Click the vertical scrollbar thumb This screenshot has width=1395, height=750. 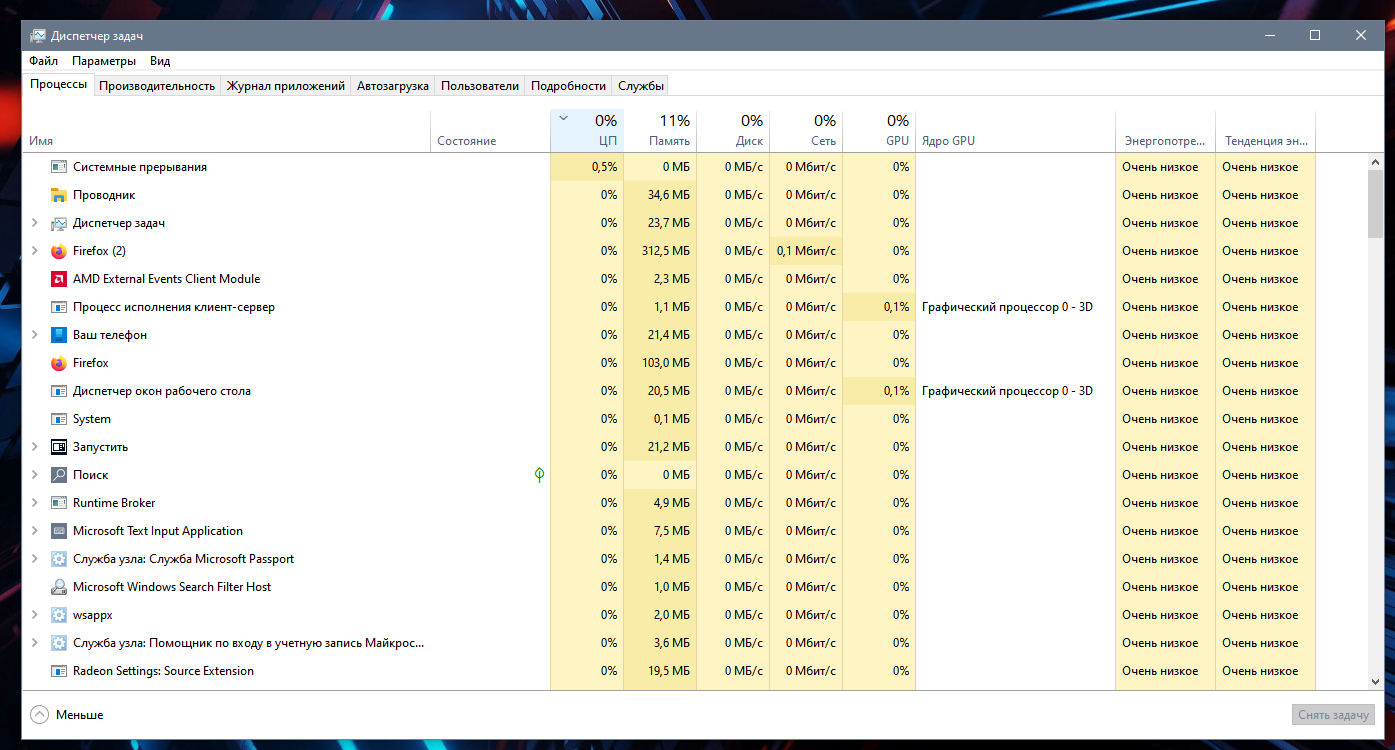1376,204
